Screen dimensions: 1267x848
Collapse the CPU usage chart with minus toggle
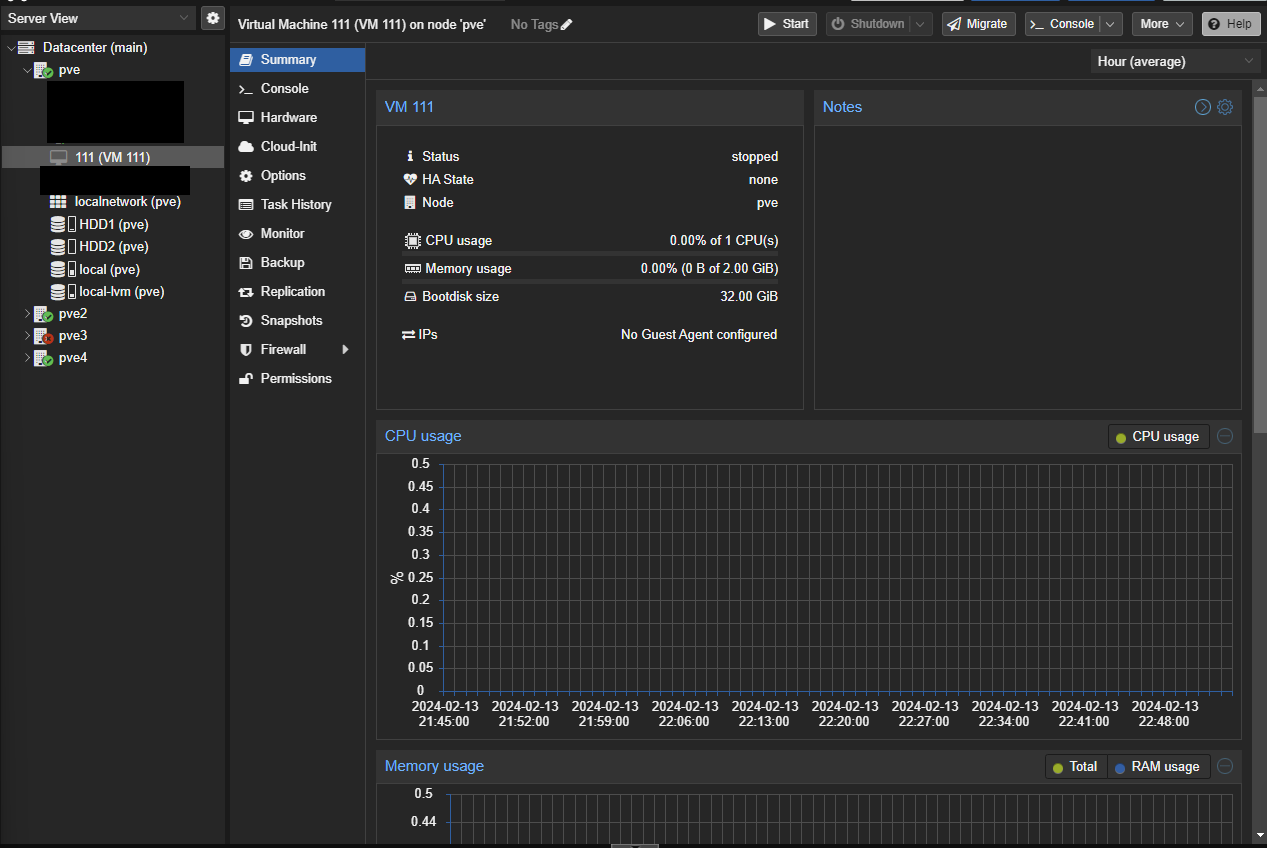pos(1225,436)
